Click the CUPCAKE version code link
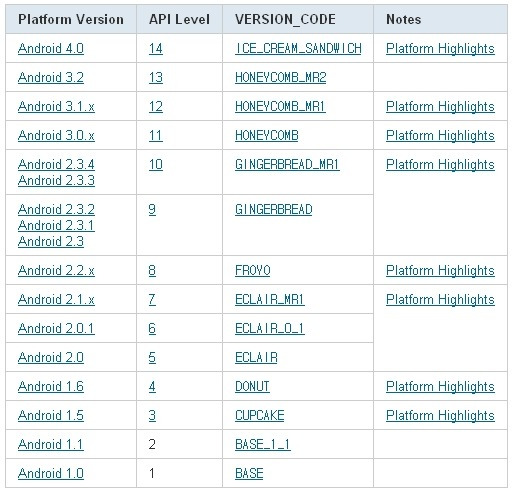The width and height of the screenshot is (514, 495). click(260, 415)
